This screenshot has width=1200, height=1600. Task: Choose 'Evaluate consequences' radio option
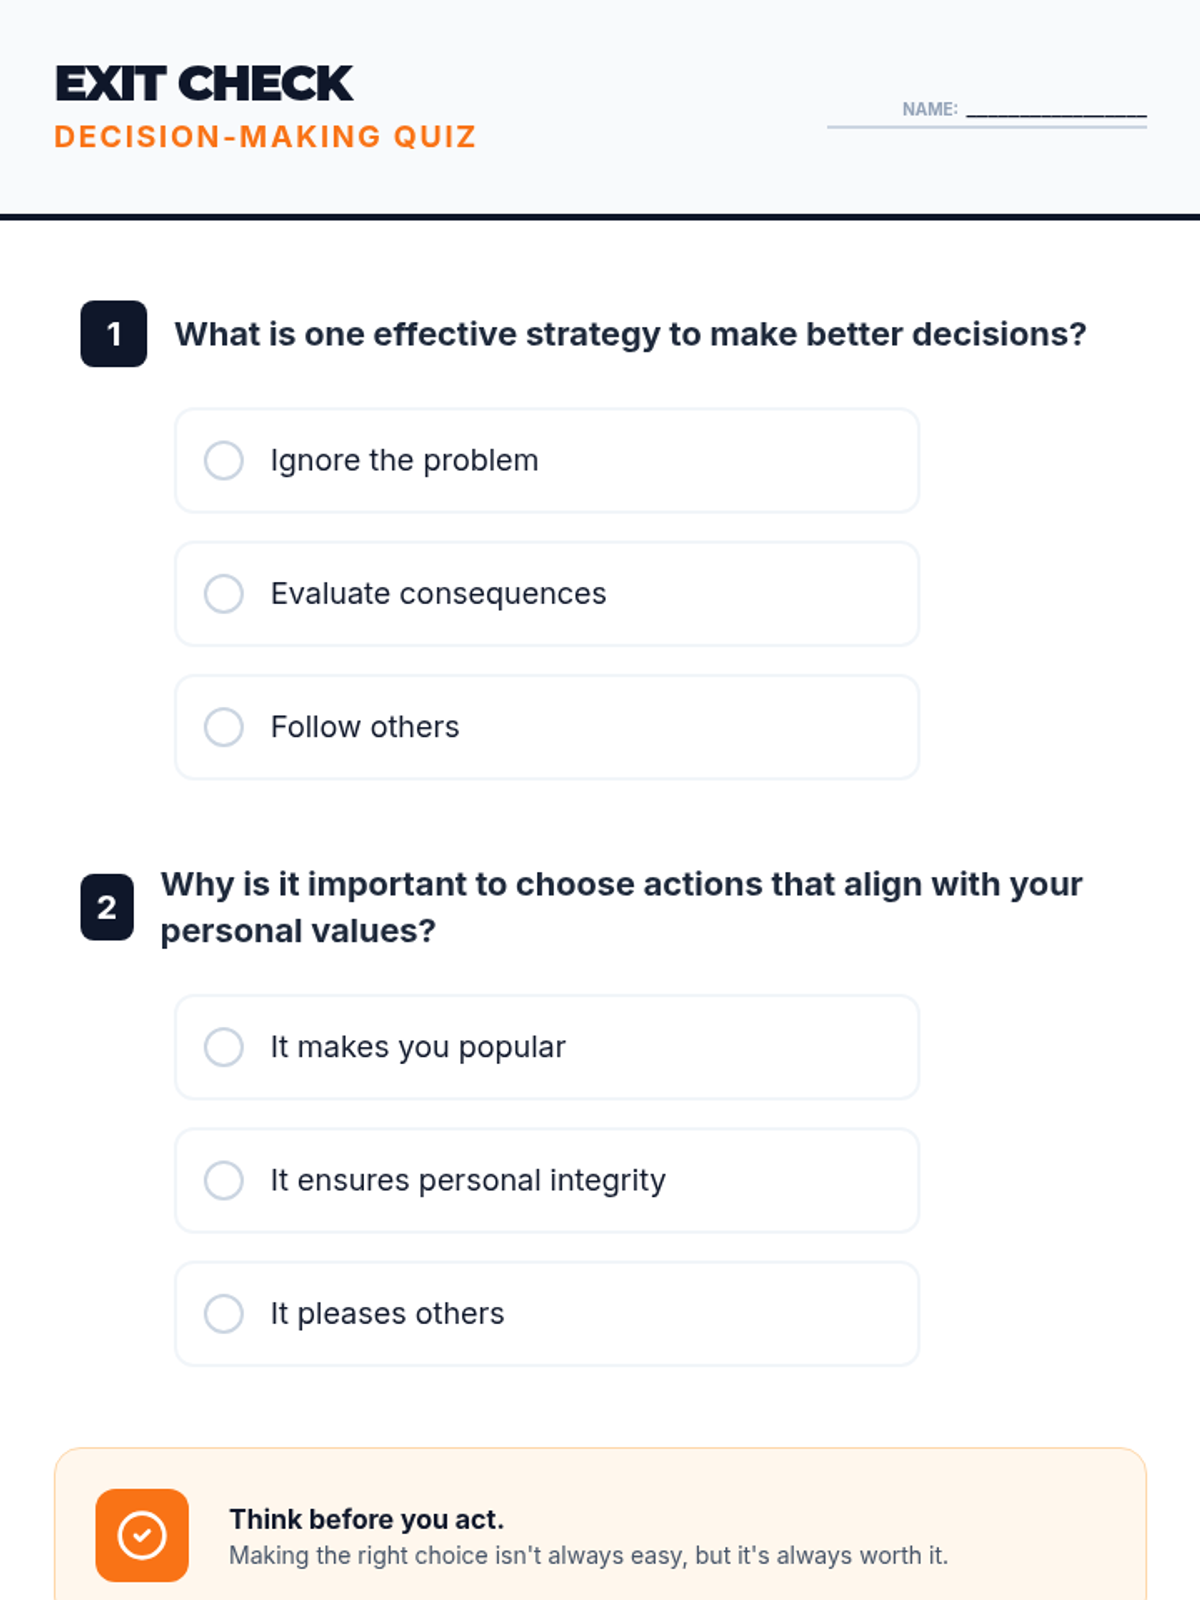(x=224, y=594)
